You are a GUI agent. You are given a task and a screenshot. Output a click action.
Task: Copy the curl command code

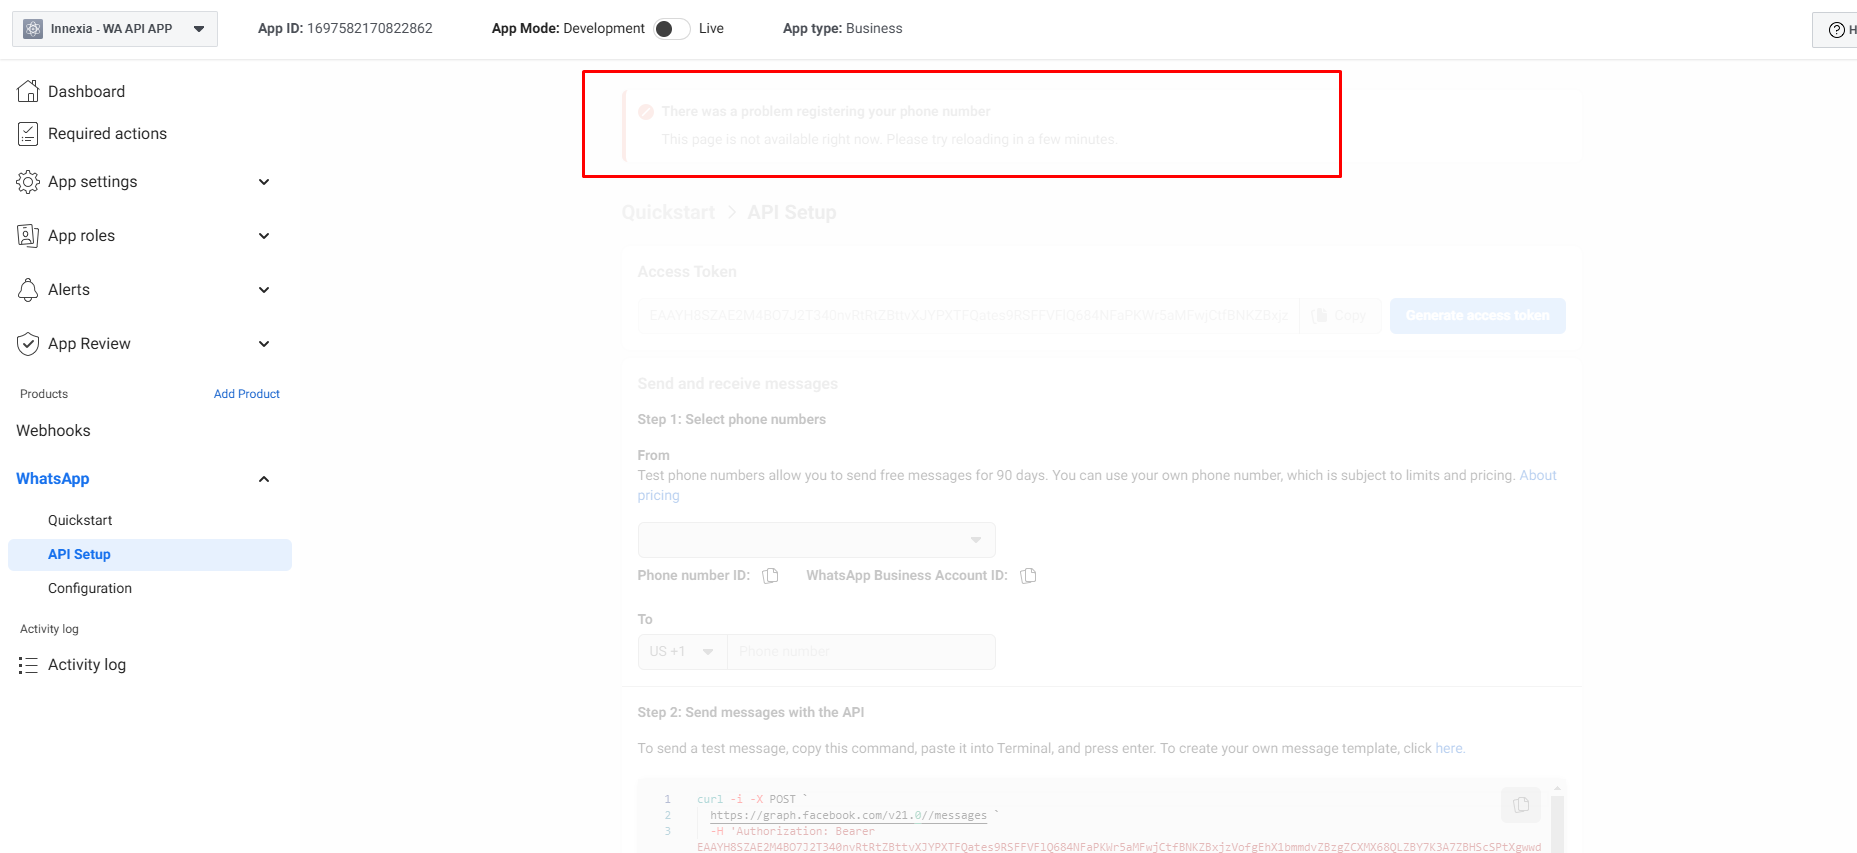1521,805
